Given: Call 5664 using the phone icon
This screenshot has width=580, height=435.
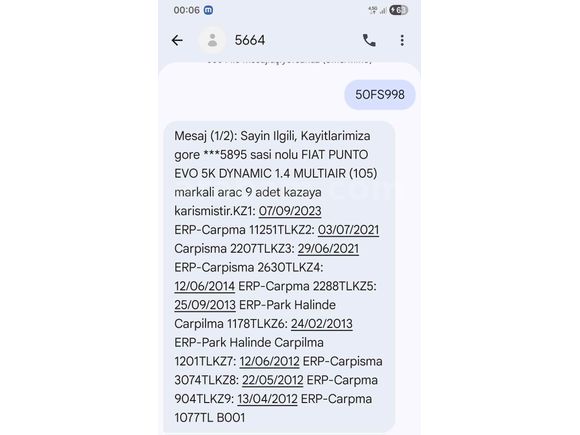Looking at the screenshot, I should 369,40.
